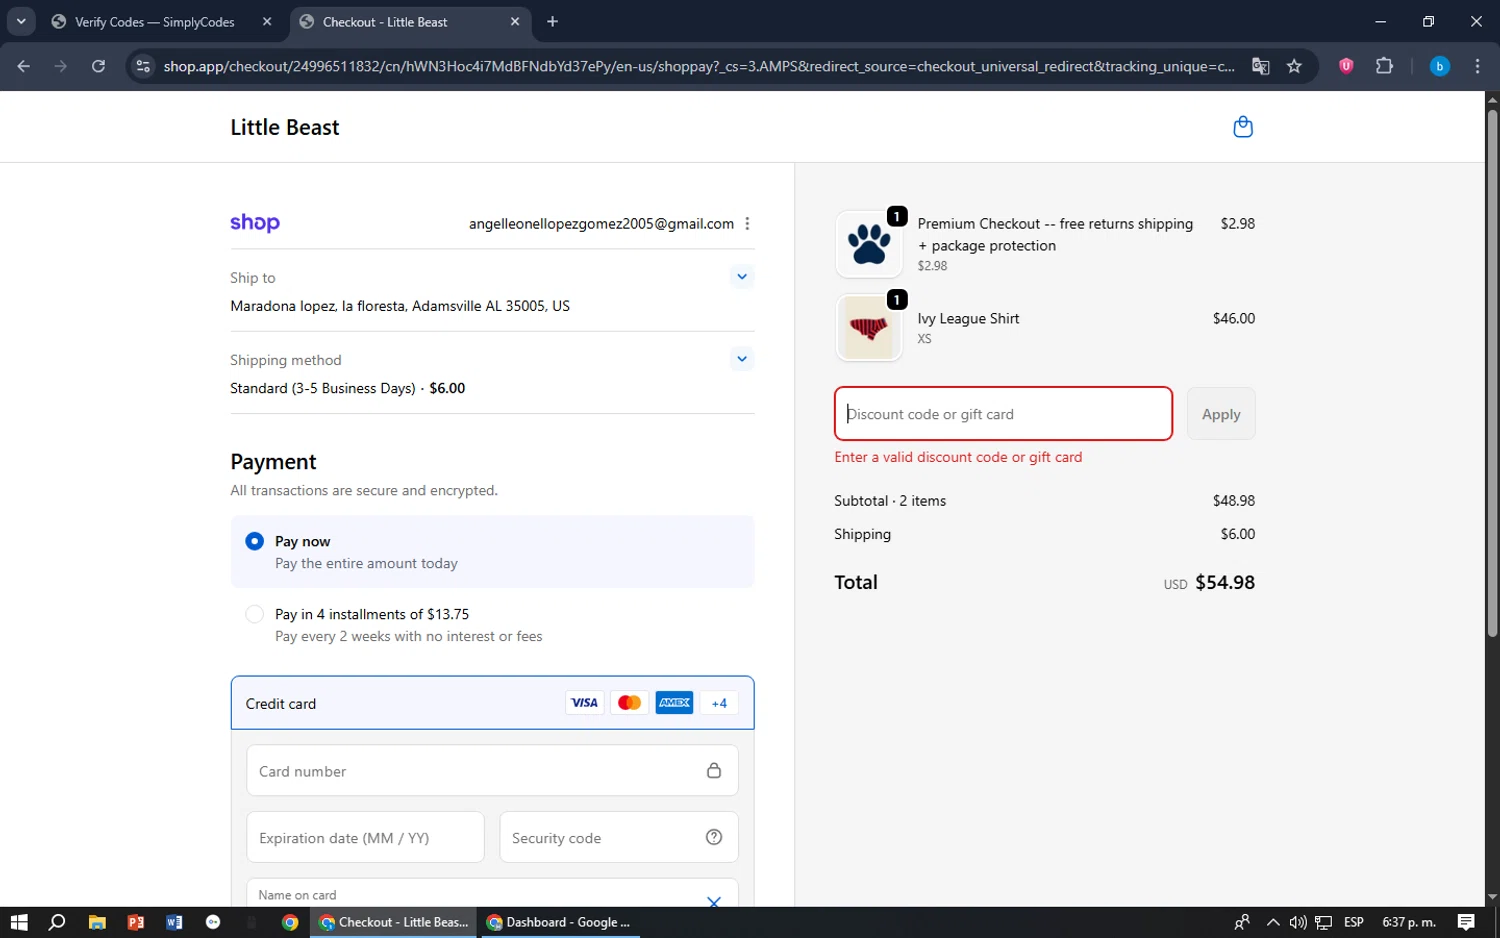Close the Verify Codes tab
Image resolution: width=1500 pixels, height=938 pixels.
267,22
